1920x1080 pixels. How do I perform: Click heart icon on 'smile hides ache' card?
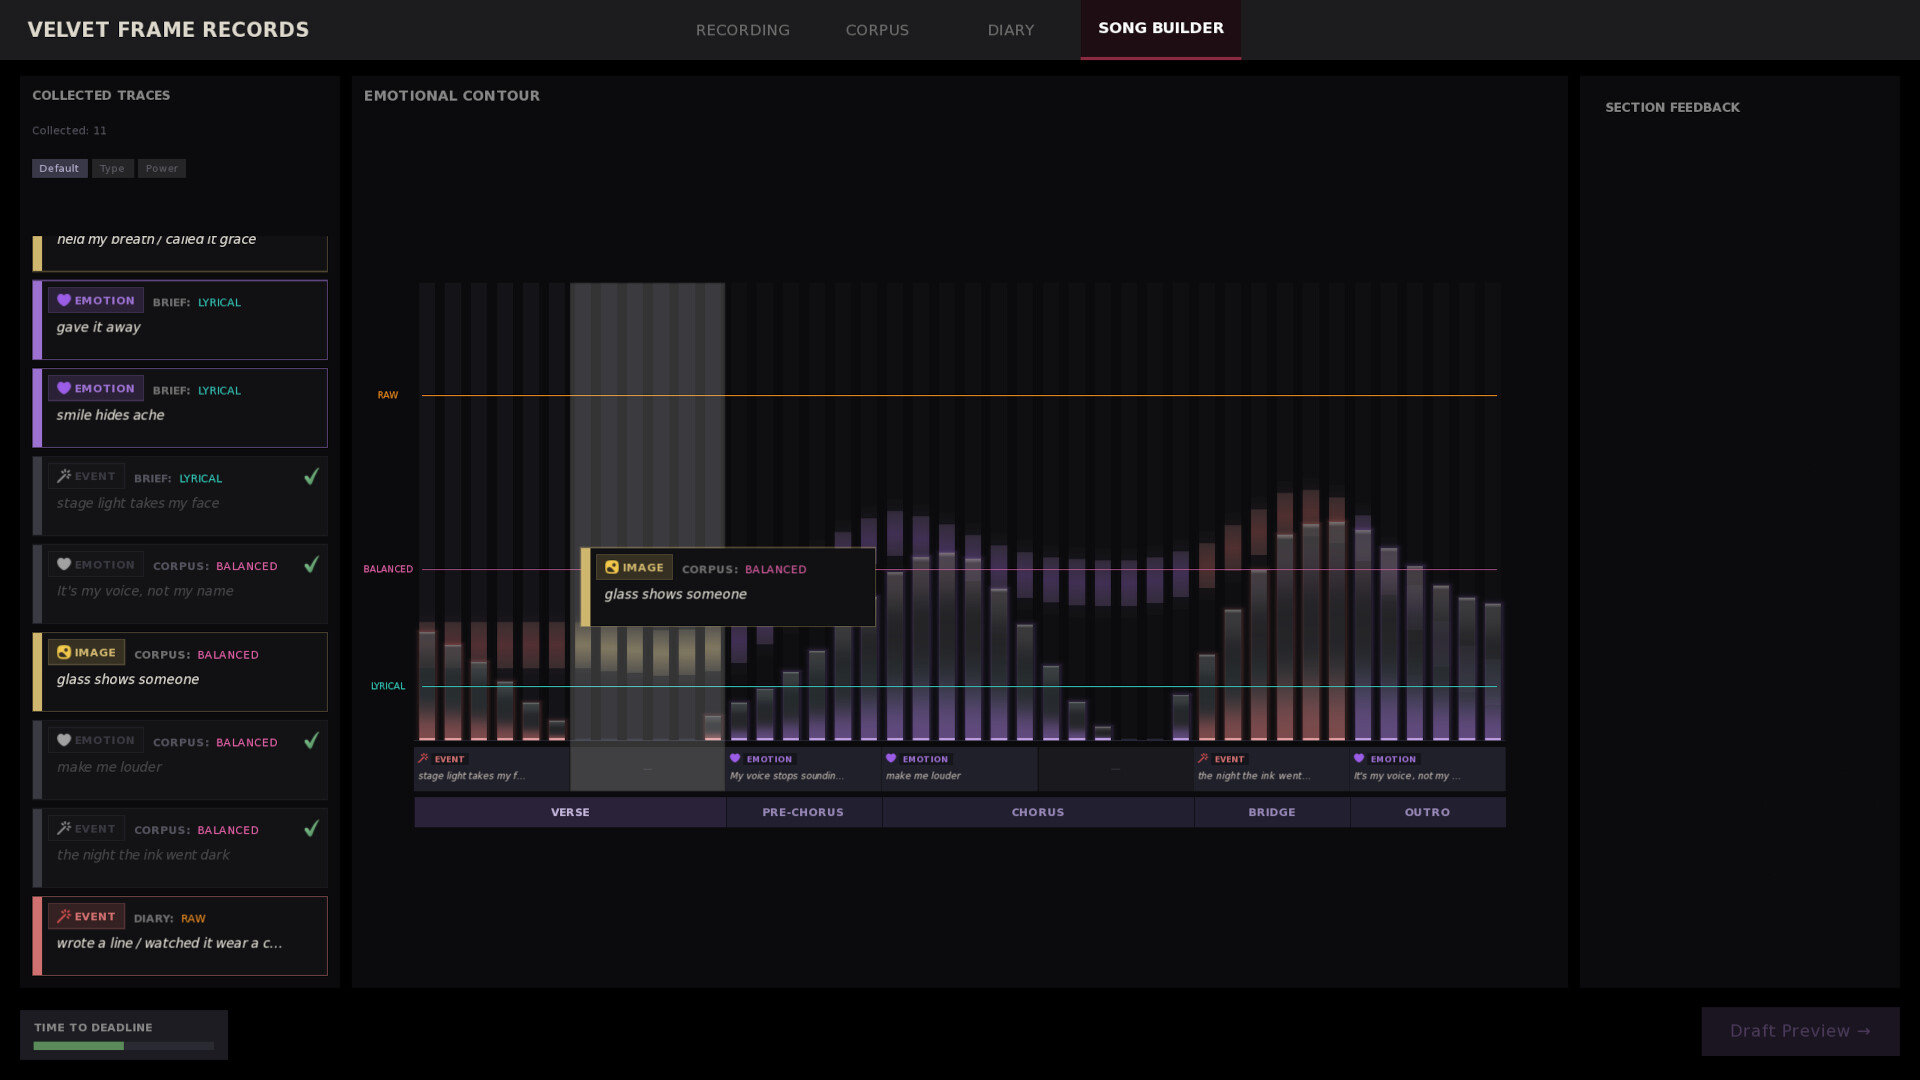[x=64, y=388]
